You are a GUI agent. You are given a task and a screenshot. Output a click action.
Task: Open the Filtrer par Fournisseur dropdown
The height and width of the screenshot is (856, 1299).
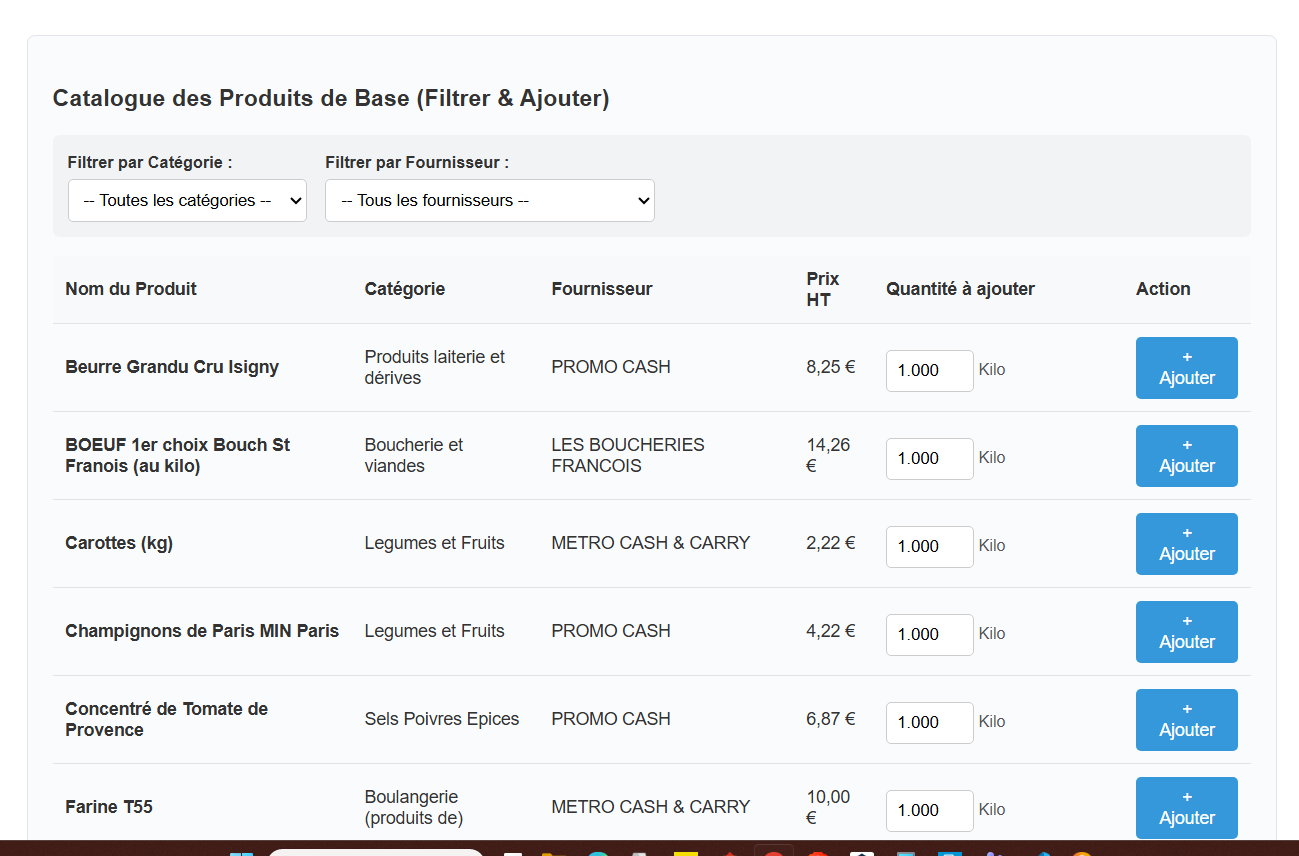point(490,200)
